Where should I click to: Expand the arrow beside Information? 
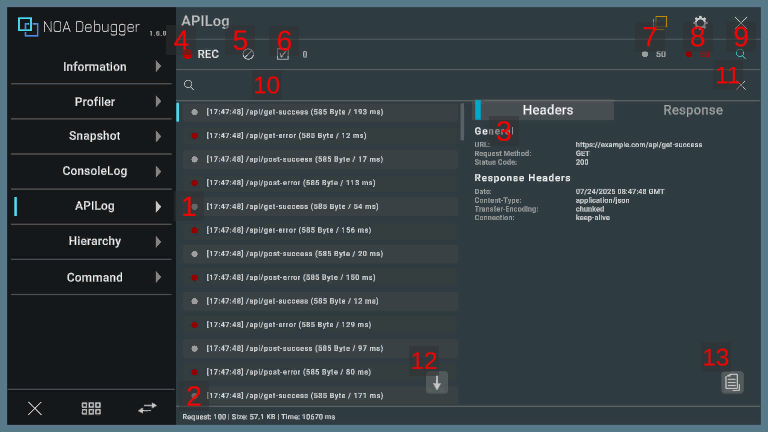tap(158, 67)
